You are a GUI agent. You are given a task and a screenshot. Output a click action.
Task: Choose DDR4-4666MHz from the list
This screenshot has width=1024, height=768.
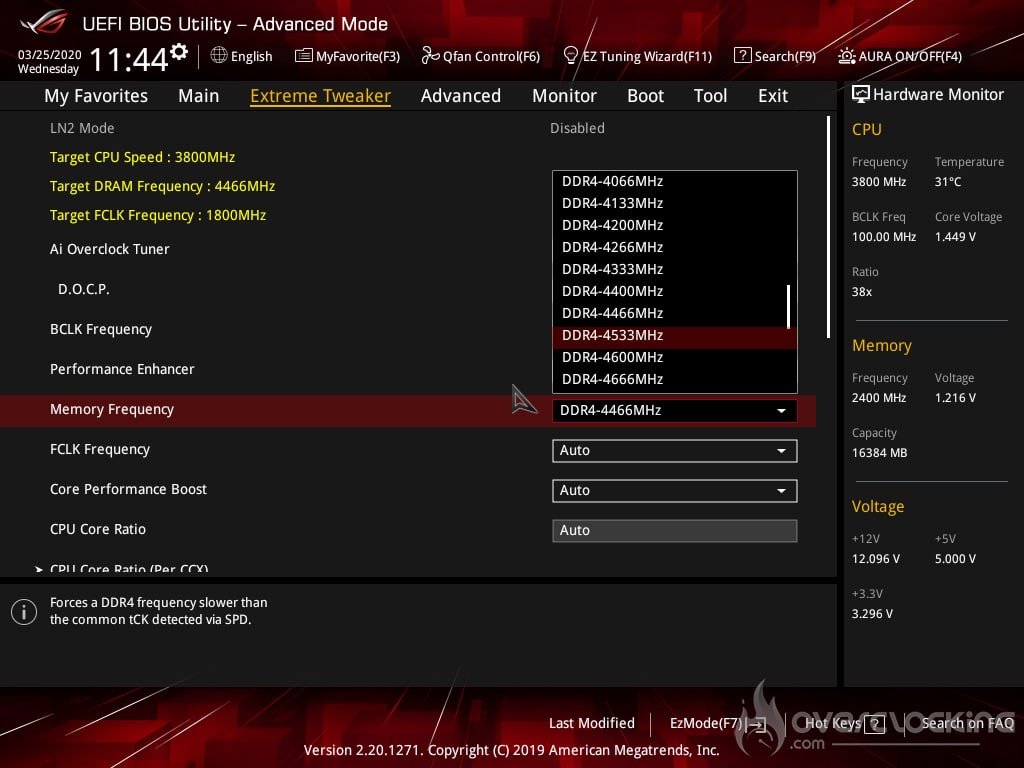pyautogui.click(x=675, y=379)
